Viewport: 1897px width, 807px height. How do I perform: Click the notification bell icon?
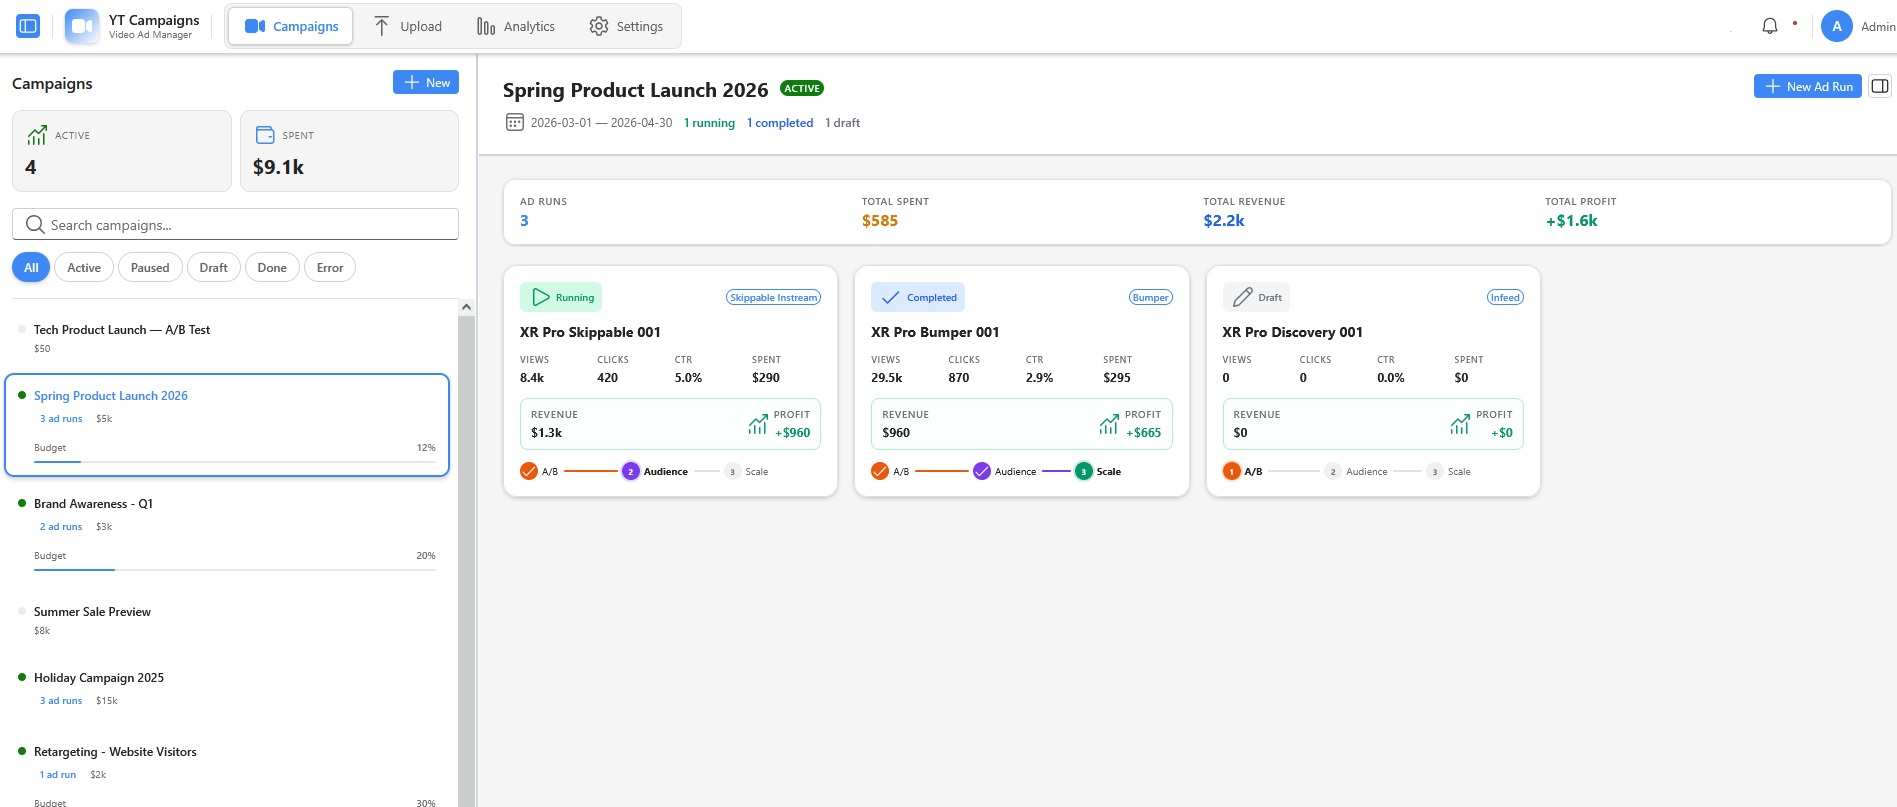pyautogui.click(x=1769, y=26)
